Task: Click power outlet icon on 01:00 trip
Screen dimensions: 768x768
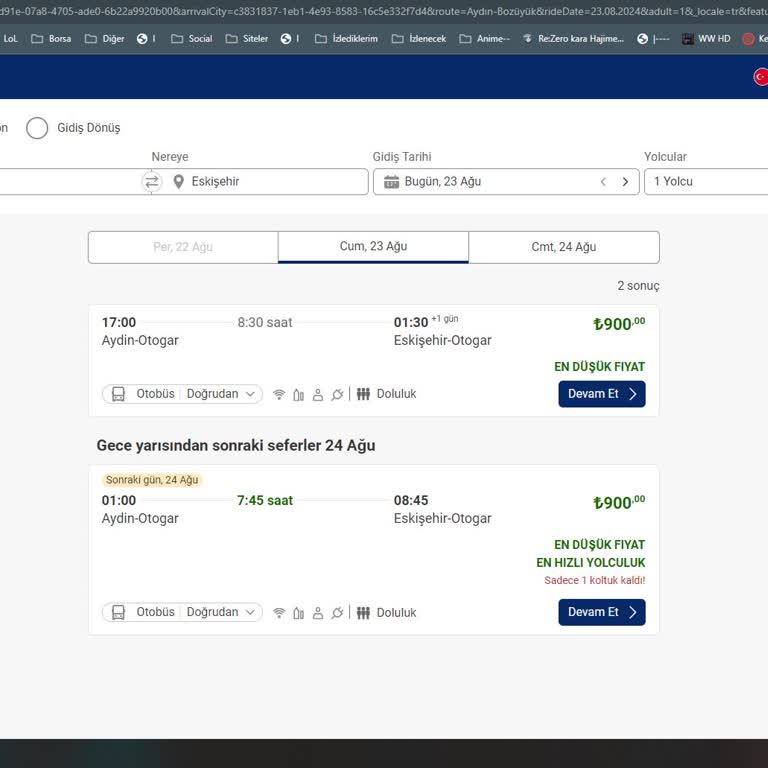Action: point(337,613)
